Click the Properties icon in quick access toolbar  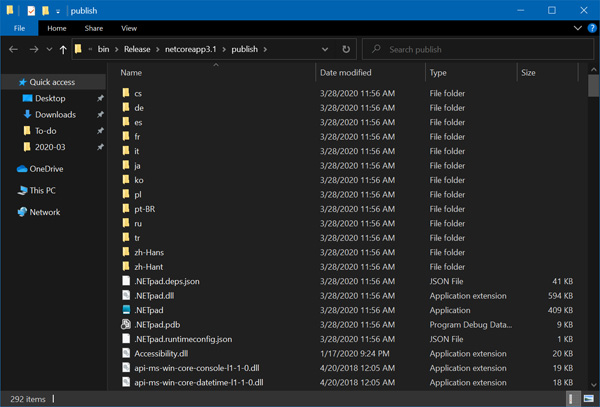click(x=30, y=11)
